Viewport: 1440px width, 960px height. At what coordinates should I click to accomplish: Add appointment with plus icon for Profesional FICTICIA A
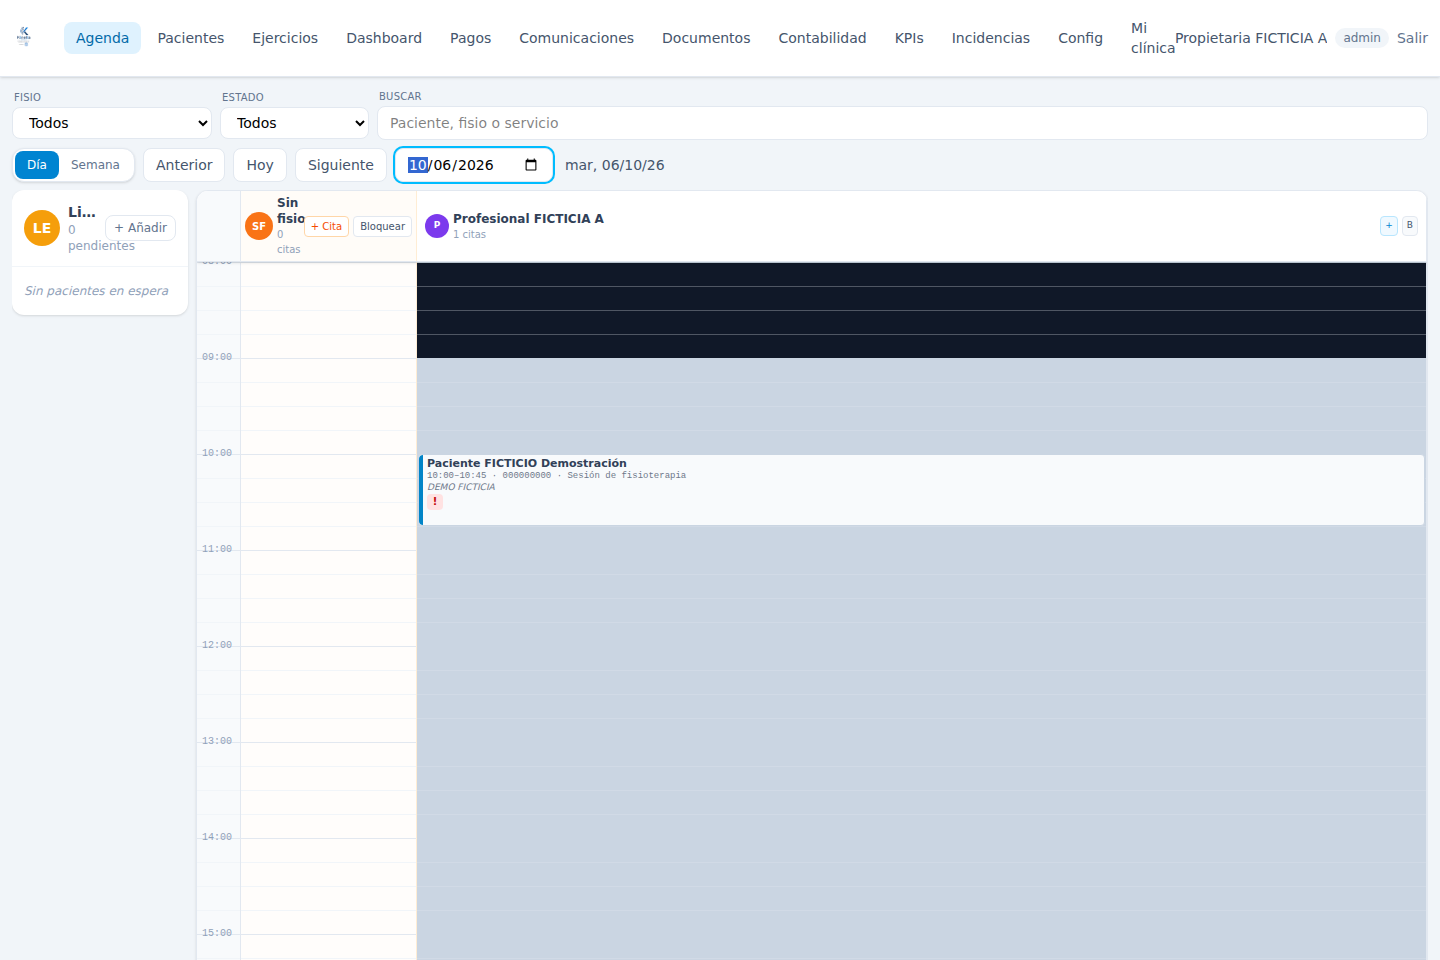(x=1389, y=226)
